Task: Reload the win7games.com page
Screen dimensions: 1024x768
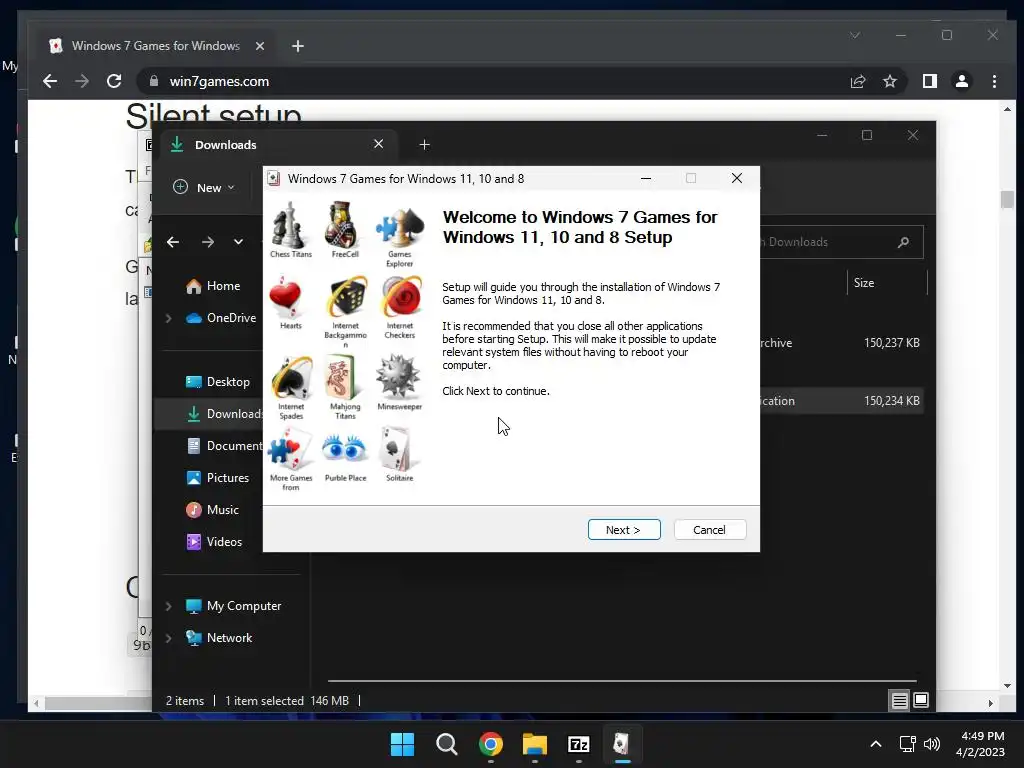Action: [114, 81]
